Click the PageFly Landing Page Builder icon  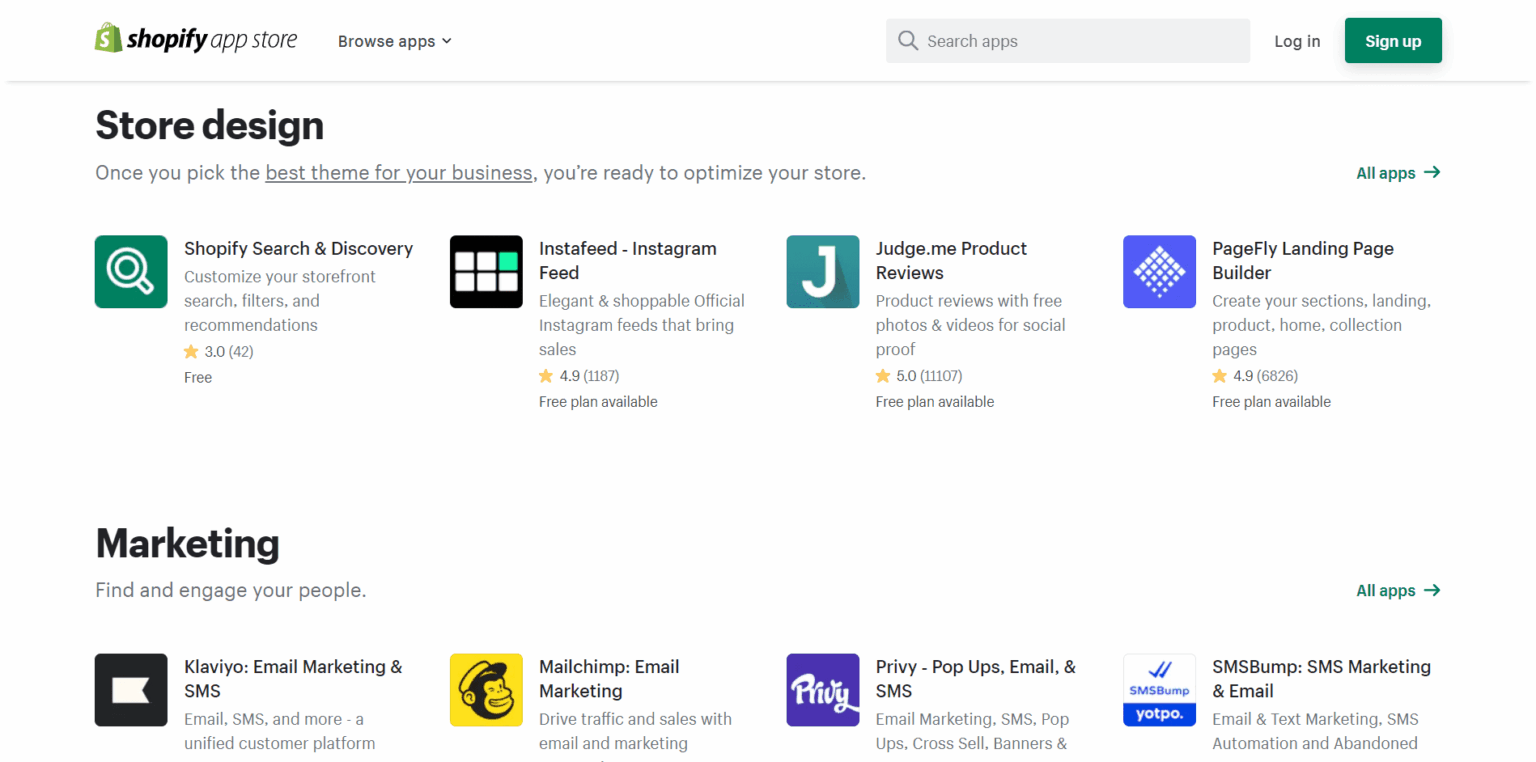(1159, 271)
